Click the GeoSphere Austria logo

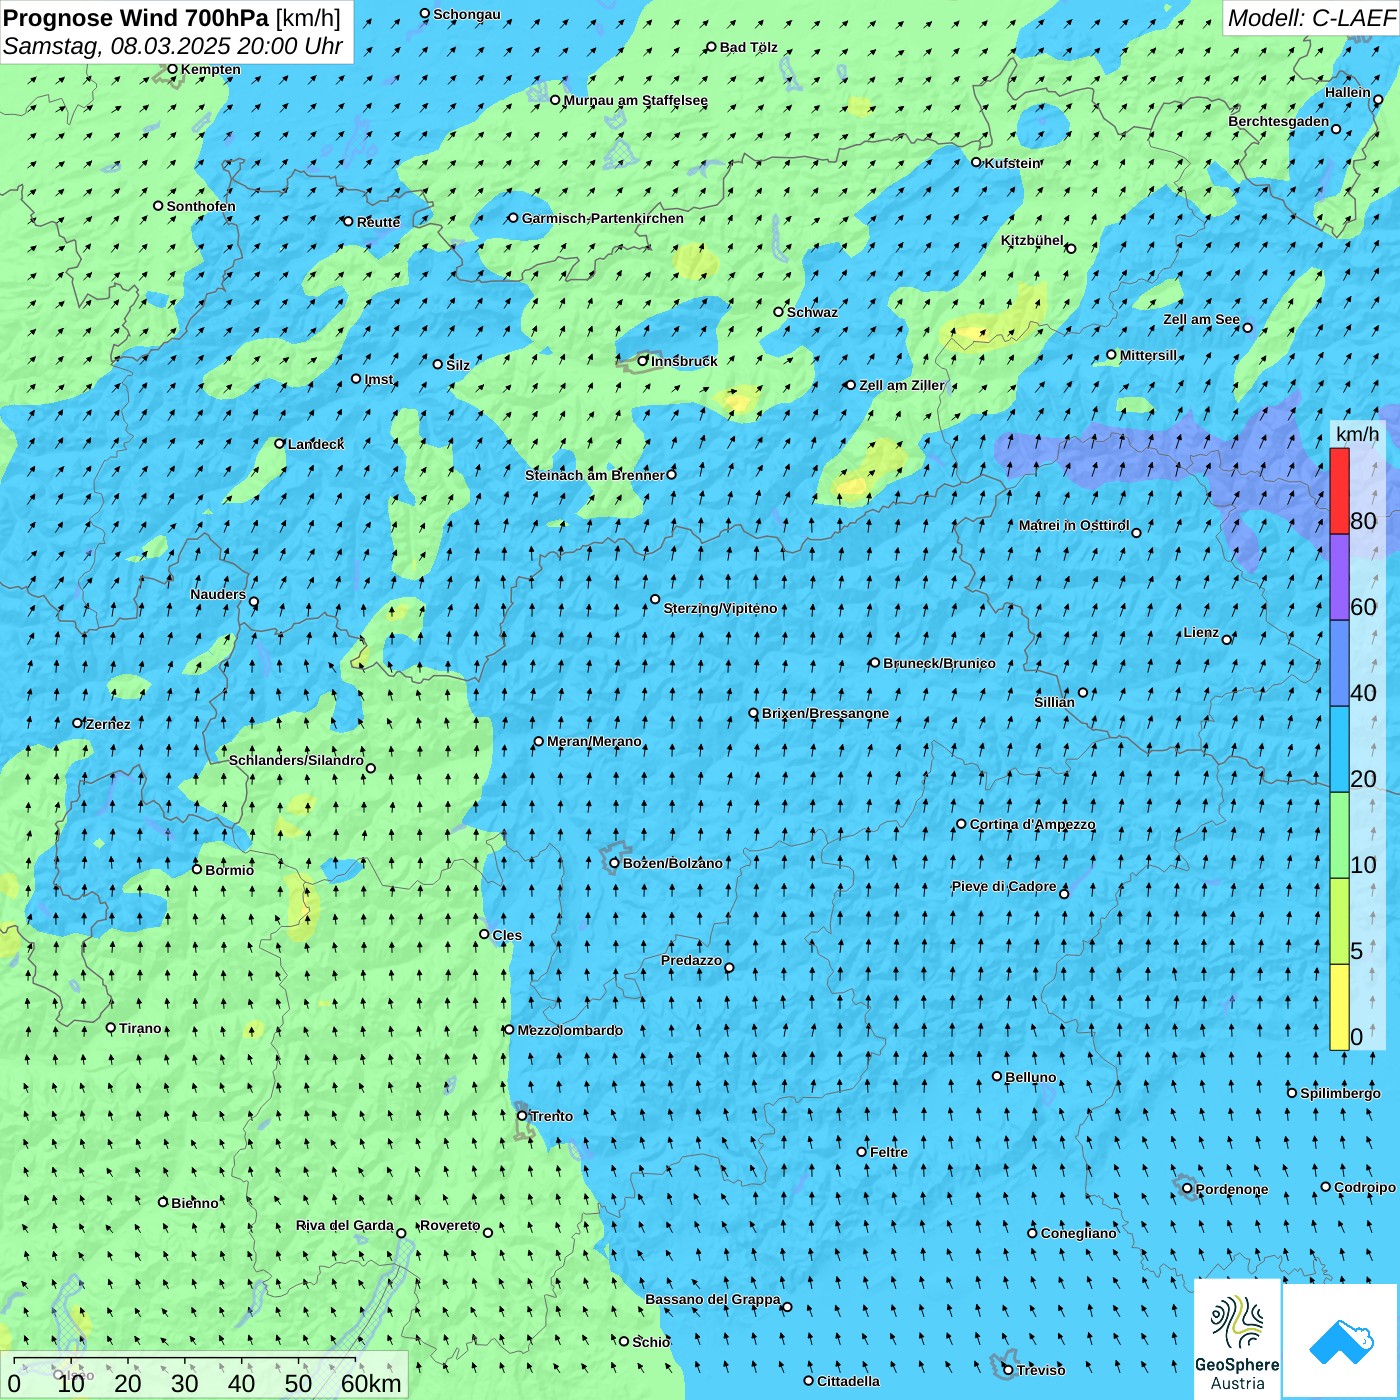[x=1237, y=1340]
